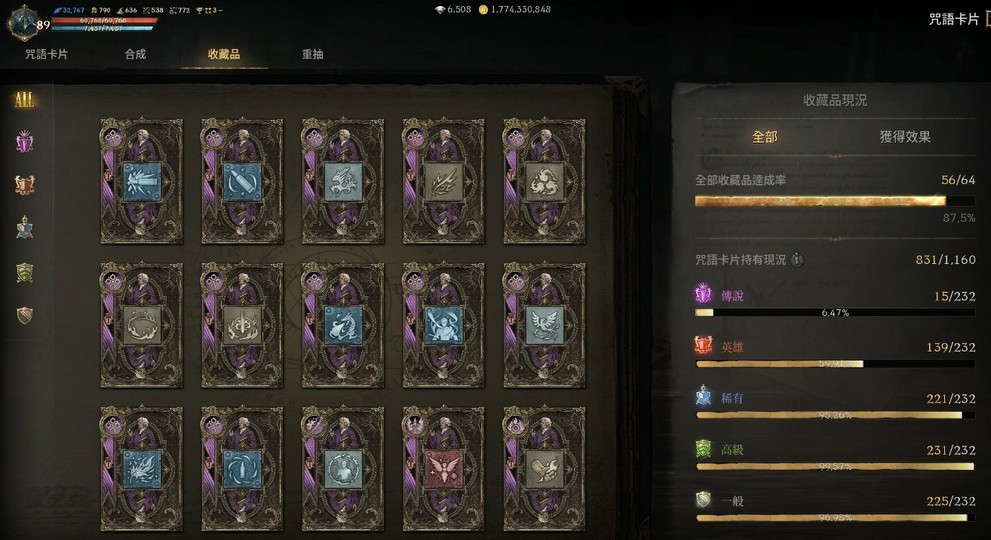Open the red winged emblem card
Viewport: 991px width, 540px height.
coord(443,469)
